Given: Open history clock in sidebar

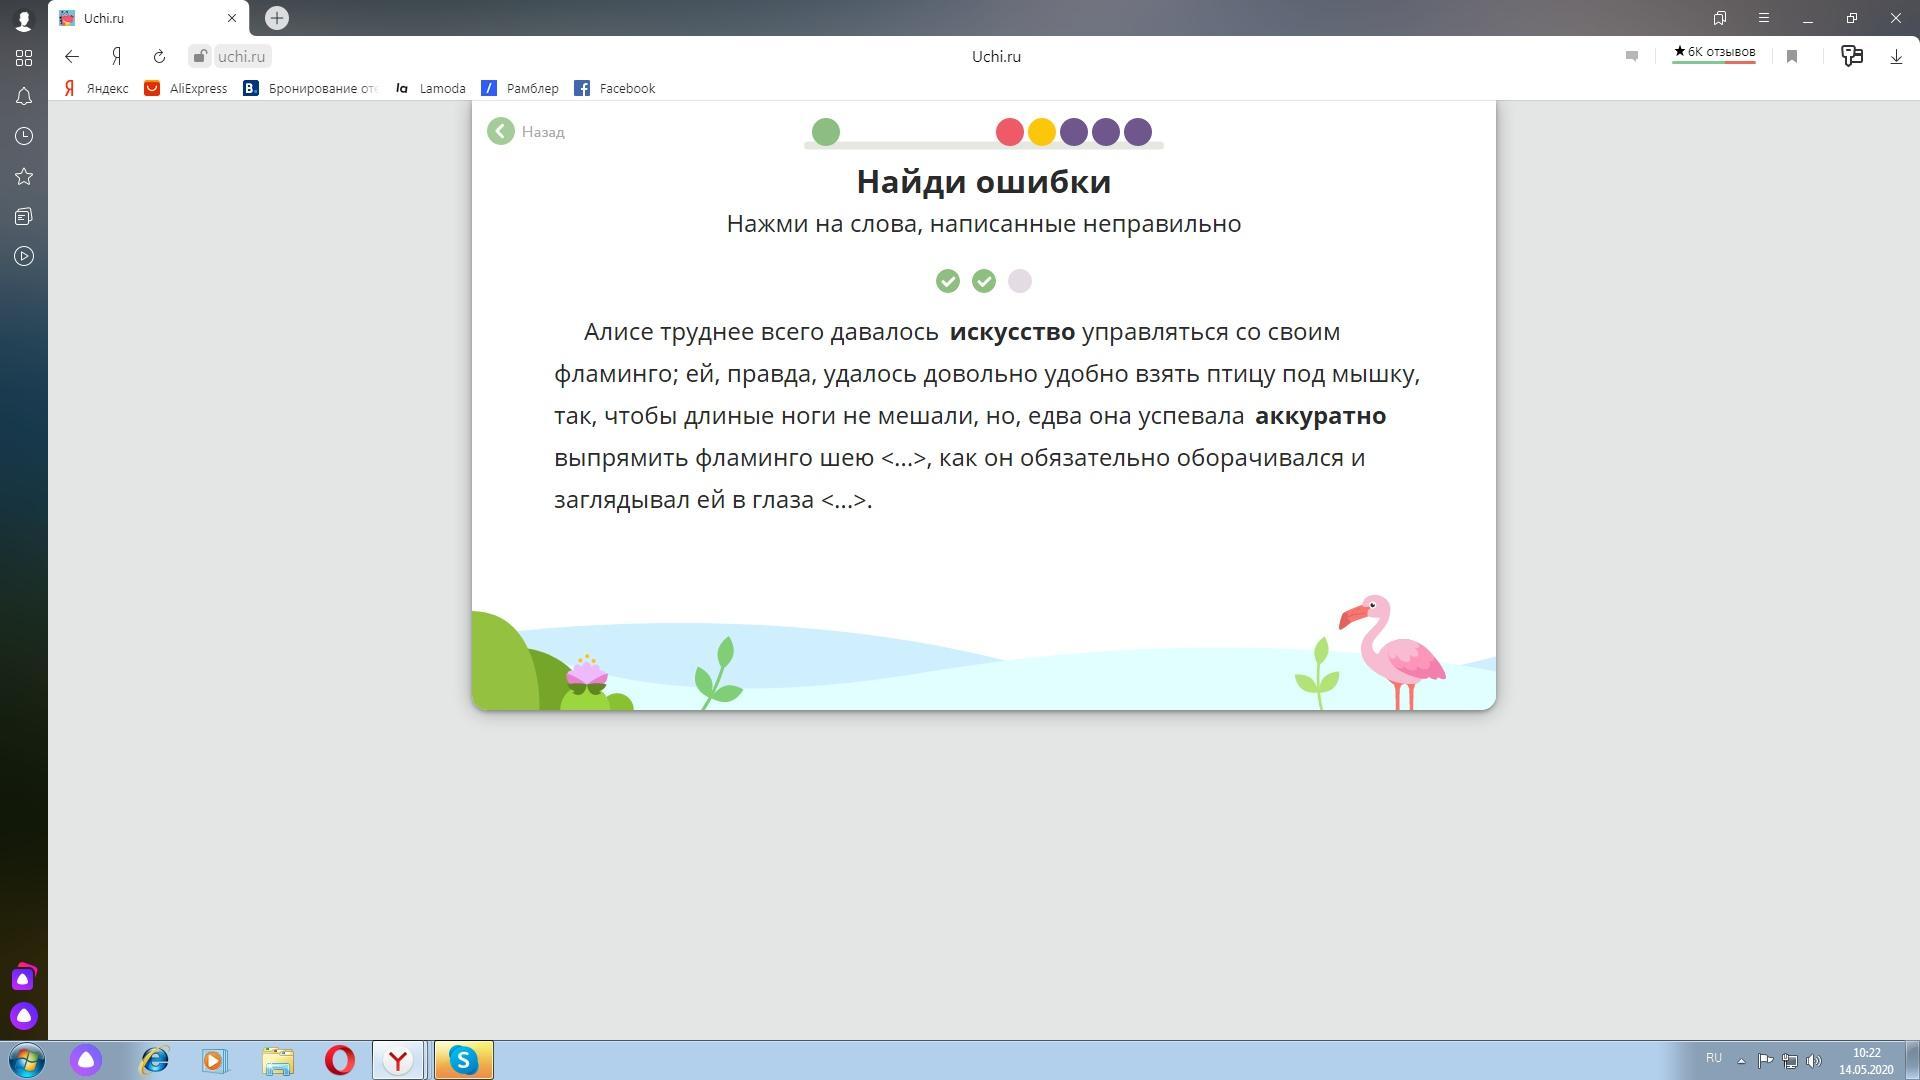Looking at the screenshot, I should [x=24, y=137].
